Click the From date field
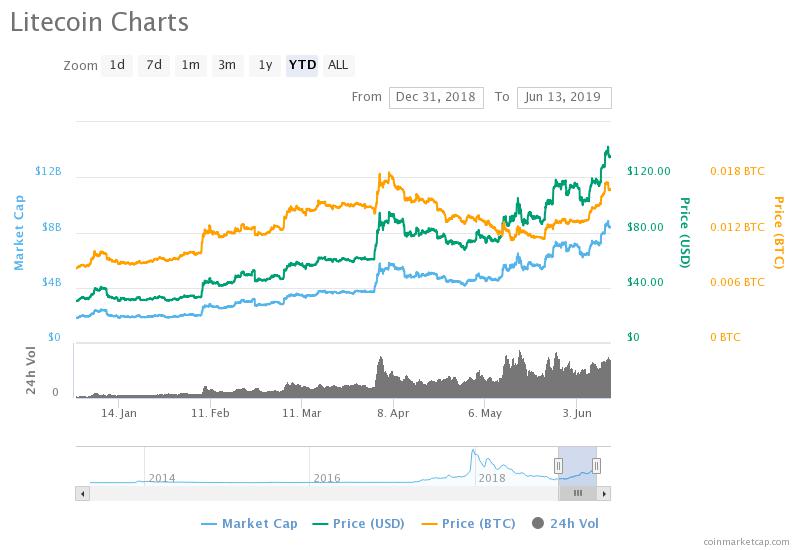 (435, 97)
